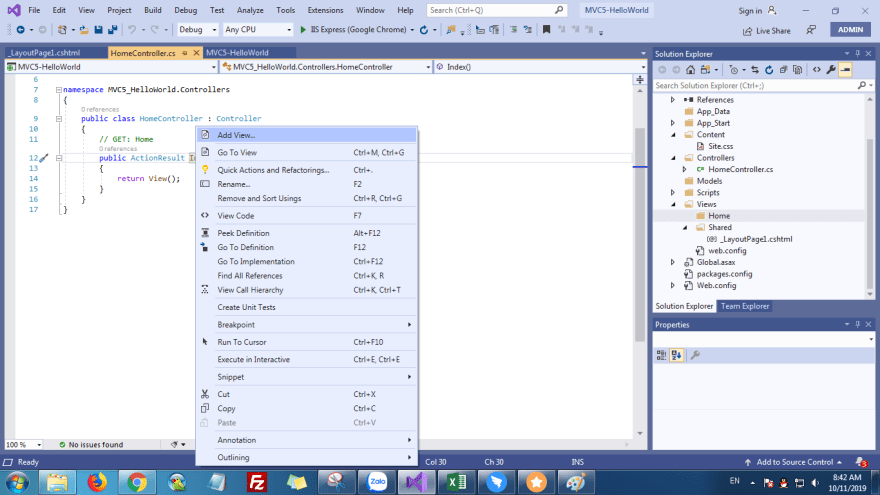Open Properties wrench icon in Solution Explorer
880x495 pixels.
831,70
